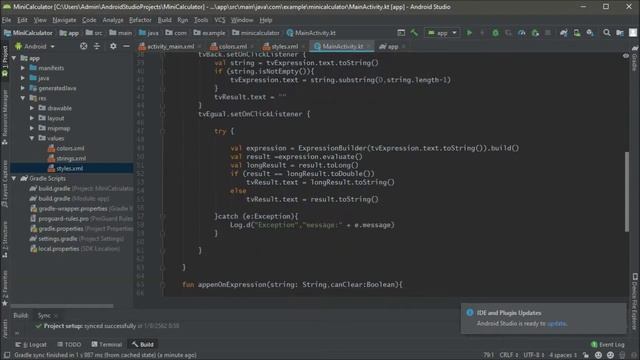The image size is (640, 360).
Task: Open the Event Log
Action: [607, 344]
